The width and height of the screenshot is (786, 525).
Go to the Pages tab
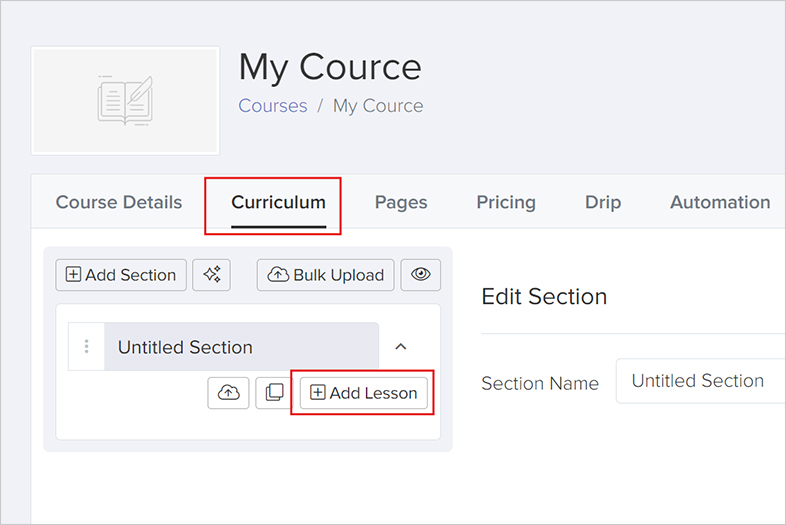coord(401,202)
